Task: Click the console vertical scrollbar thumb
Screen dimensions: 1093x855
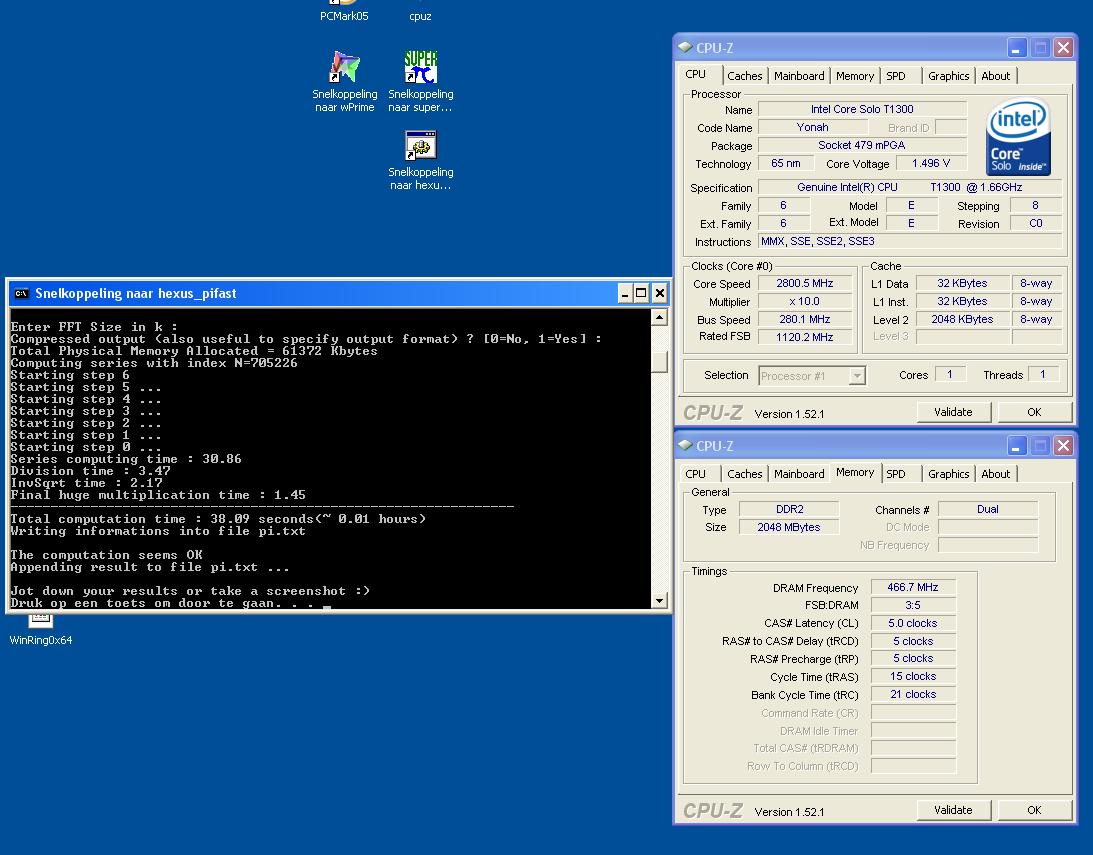Action: pos(659,362)
